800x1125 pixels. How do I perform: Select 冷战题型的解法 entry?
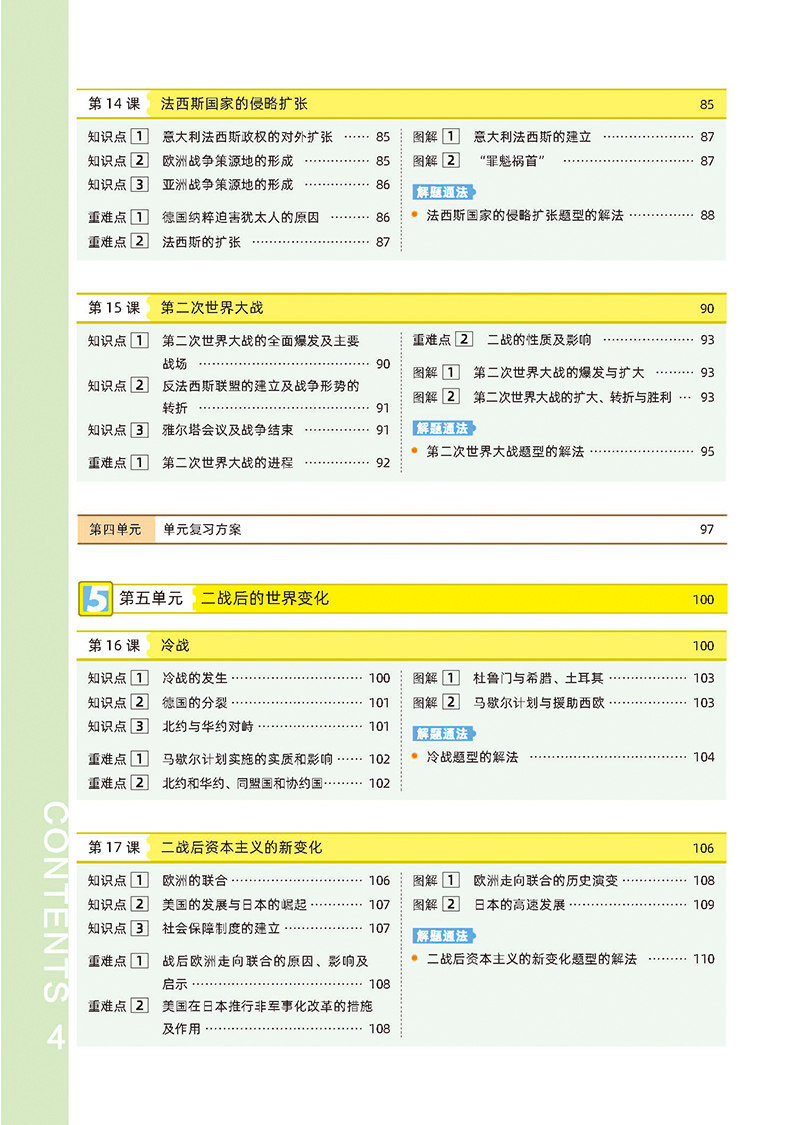472,757
